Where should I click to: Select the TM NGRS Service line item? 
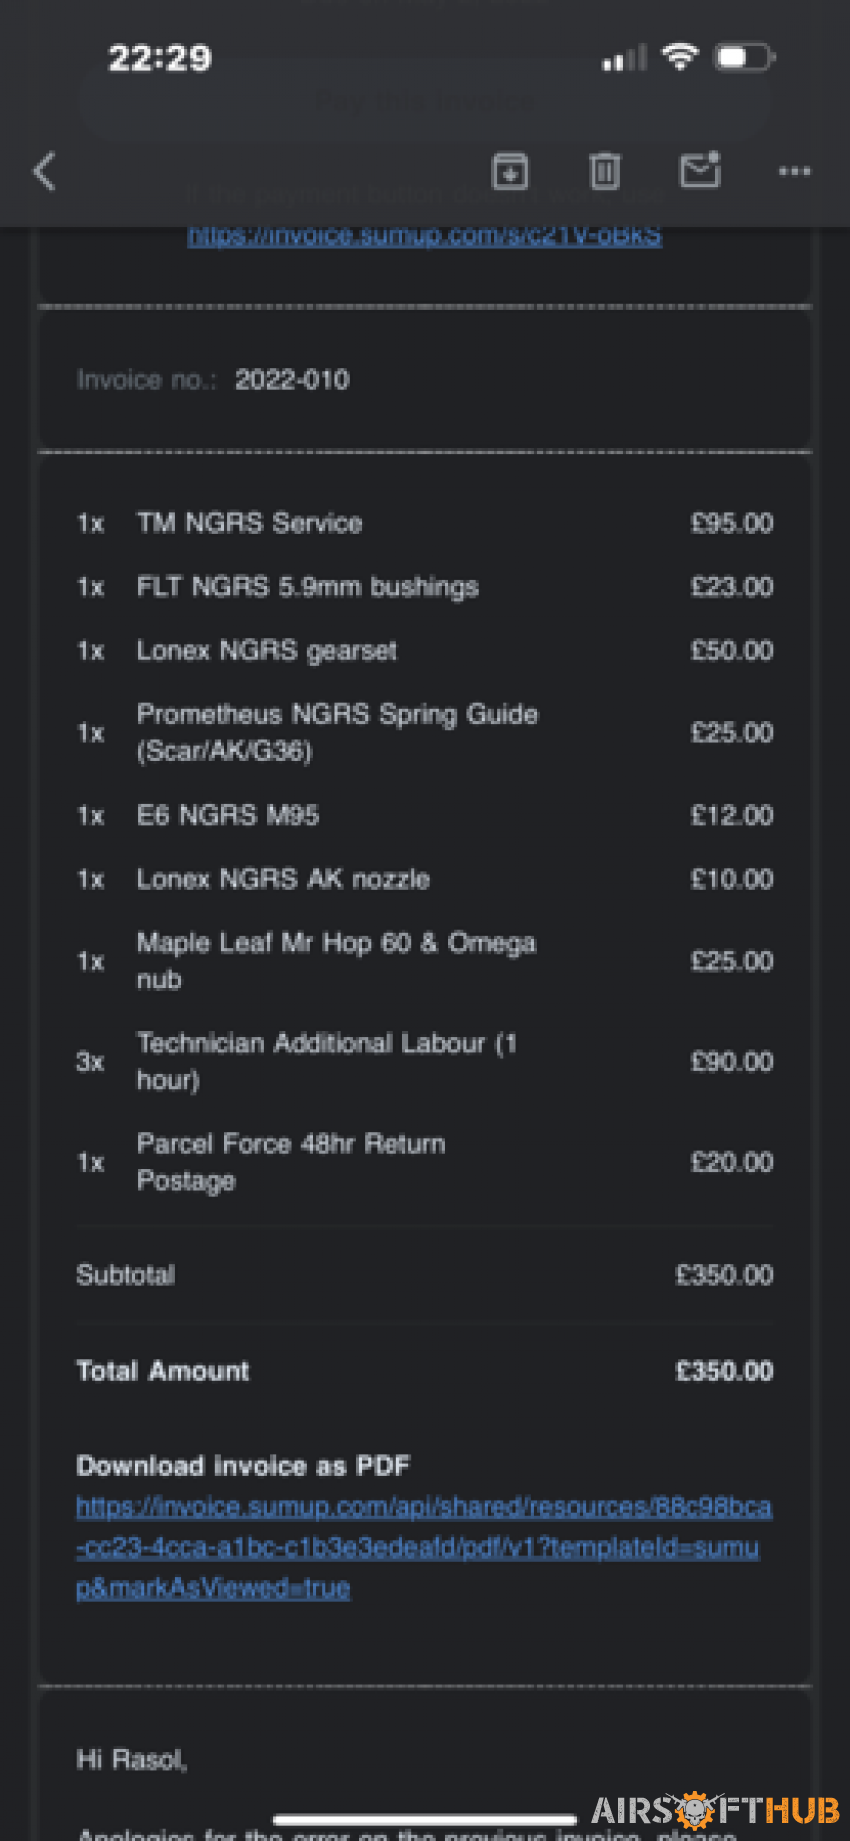[424, 523]
